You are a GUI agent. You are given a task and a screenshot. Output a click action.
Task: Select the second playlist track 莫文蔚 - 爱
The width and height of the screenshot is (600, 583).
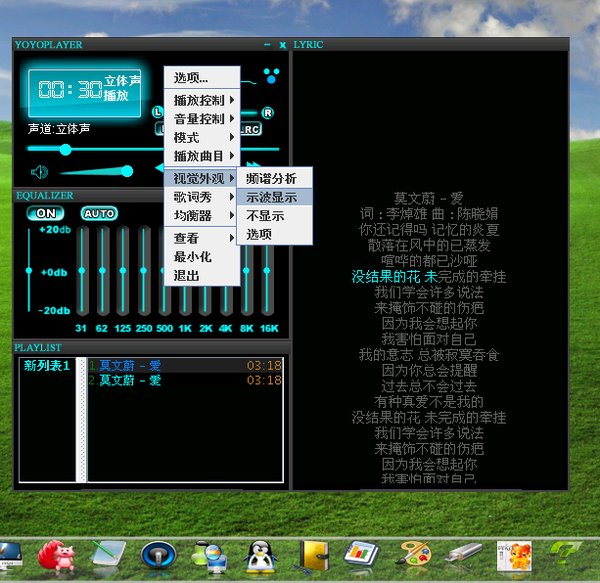pyautogui.click(x=130, y=380)
